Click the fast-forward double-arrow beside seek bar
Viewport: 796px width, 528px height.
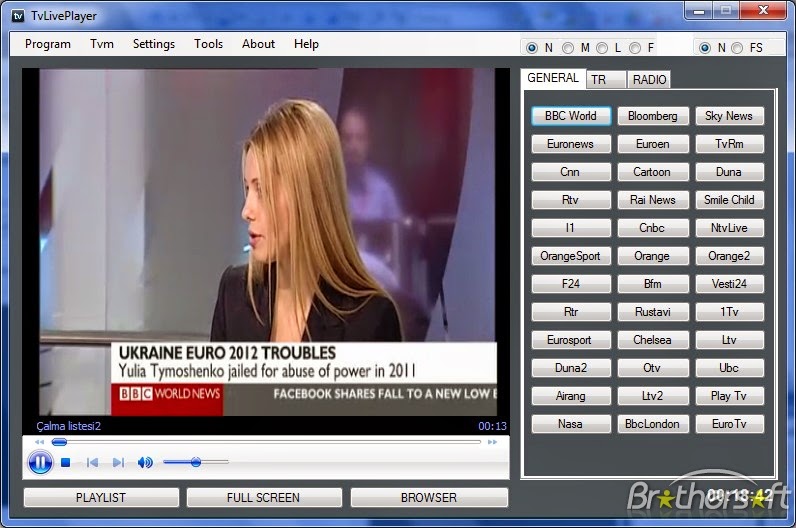point(492,442)
